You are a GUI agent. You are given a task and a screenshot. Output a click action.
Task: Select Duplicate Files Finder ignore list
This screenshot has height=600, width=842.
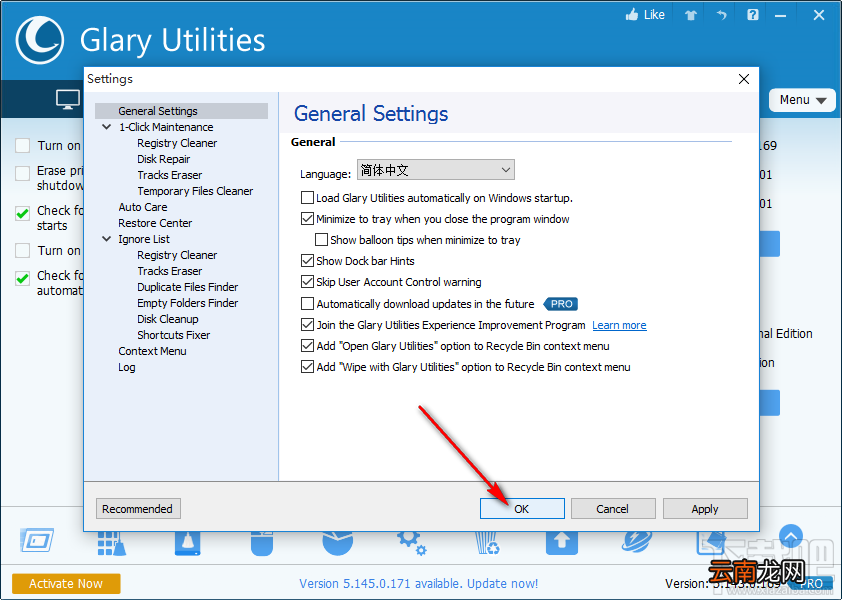187,287
